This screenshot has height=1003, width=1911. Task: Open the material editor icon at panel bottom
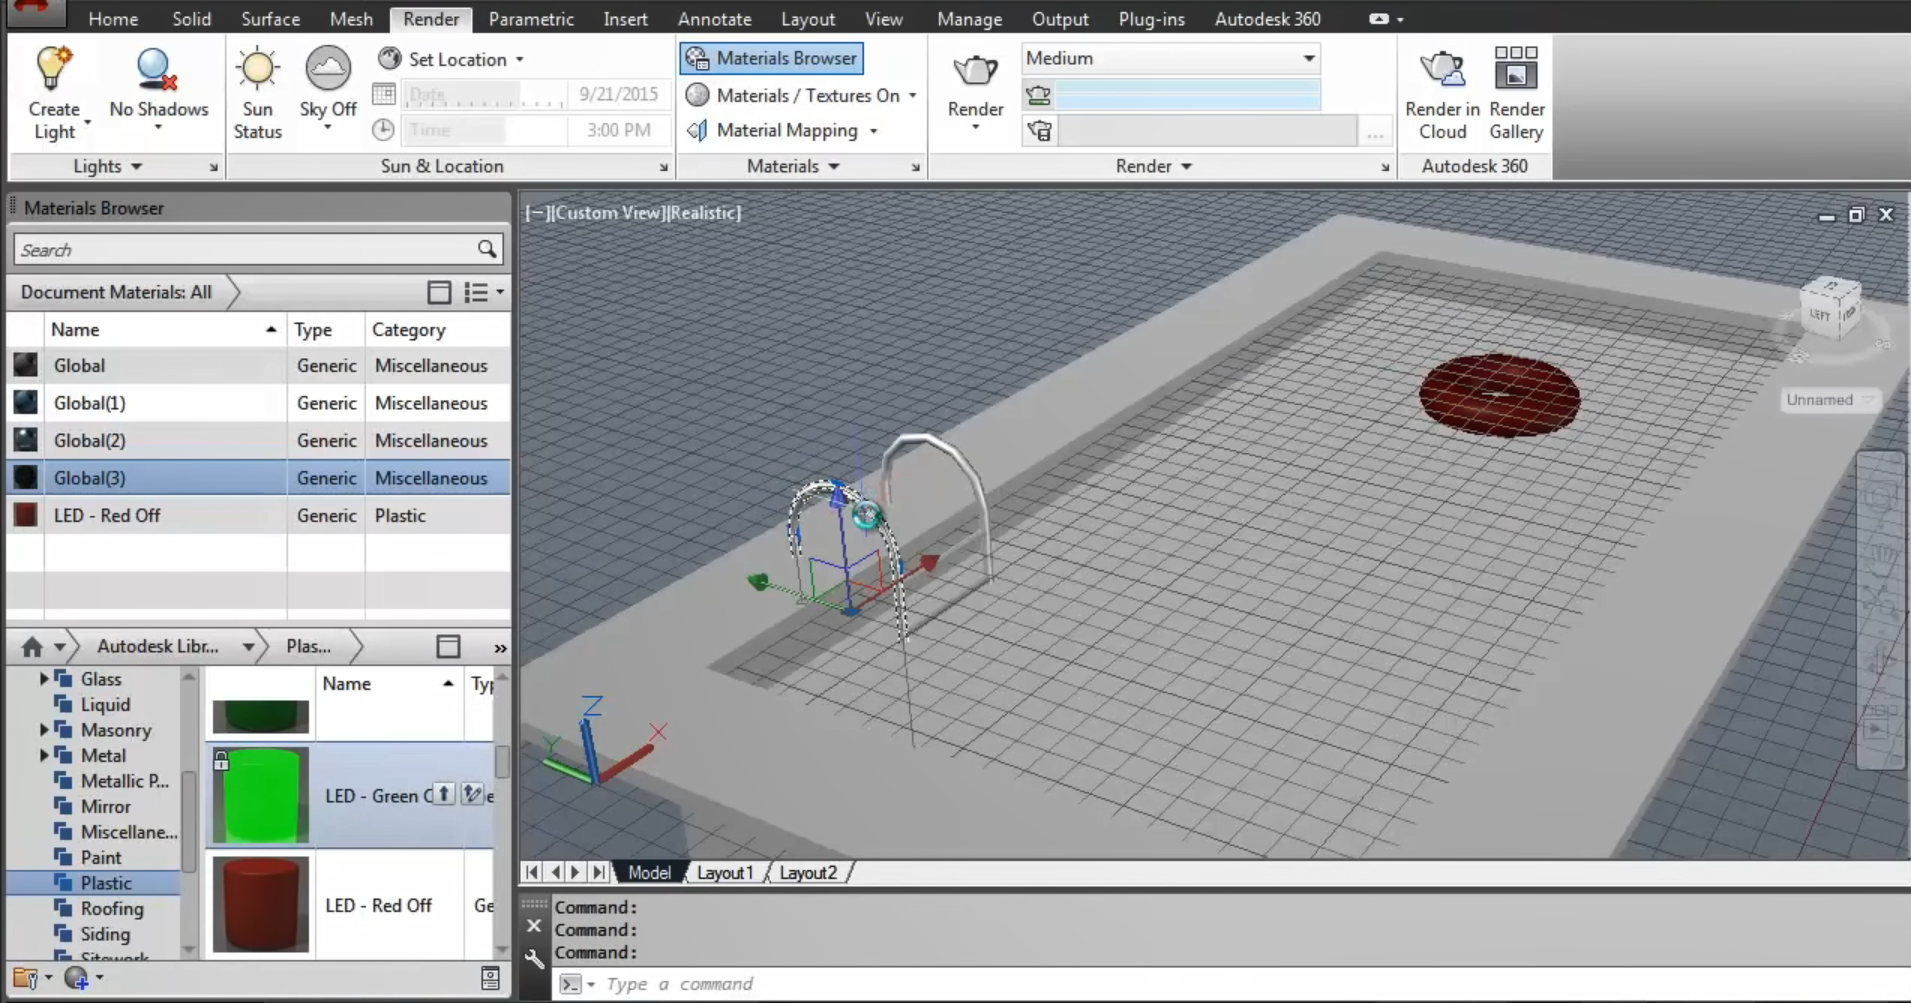click(490, 978)
